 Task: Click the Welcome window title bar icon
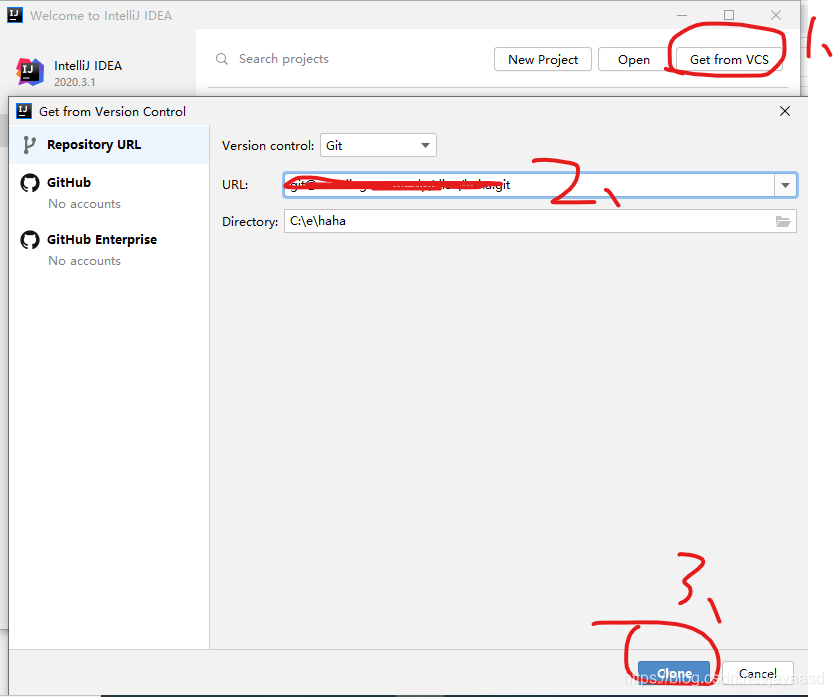click(15, 15)
